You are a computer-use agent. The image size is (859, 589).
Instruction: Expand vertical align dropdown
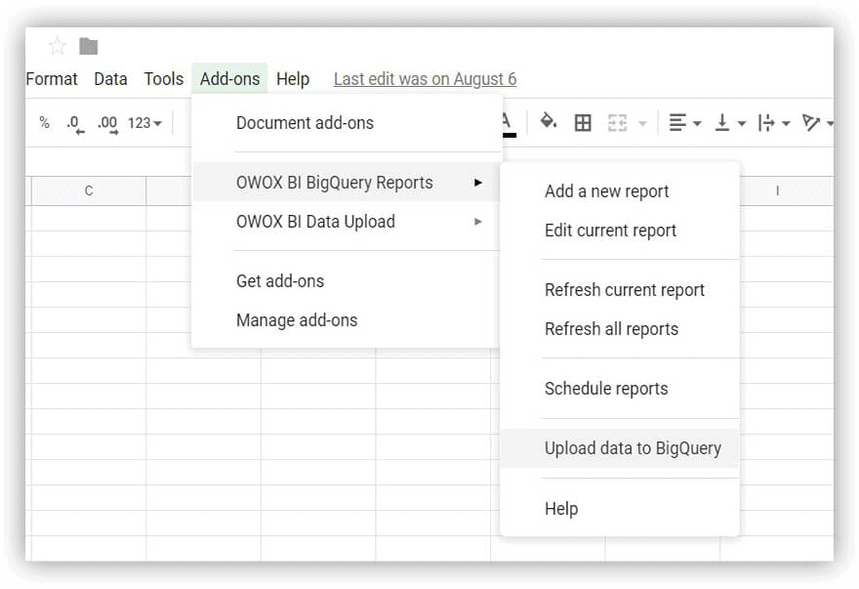click(730, 123)
